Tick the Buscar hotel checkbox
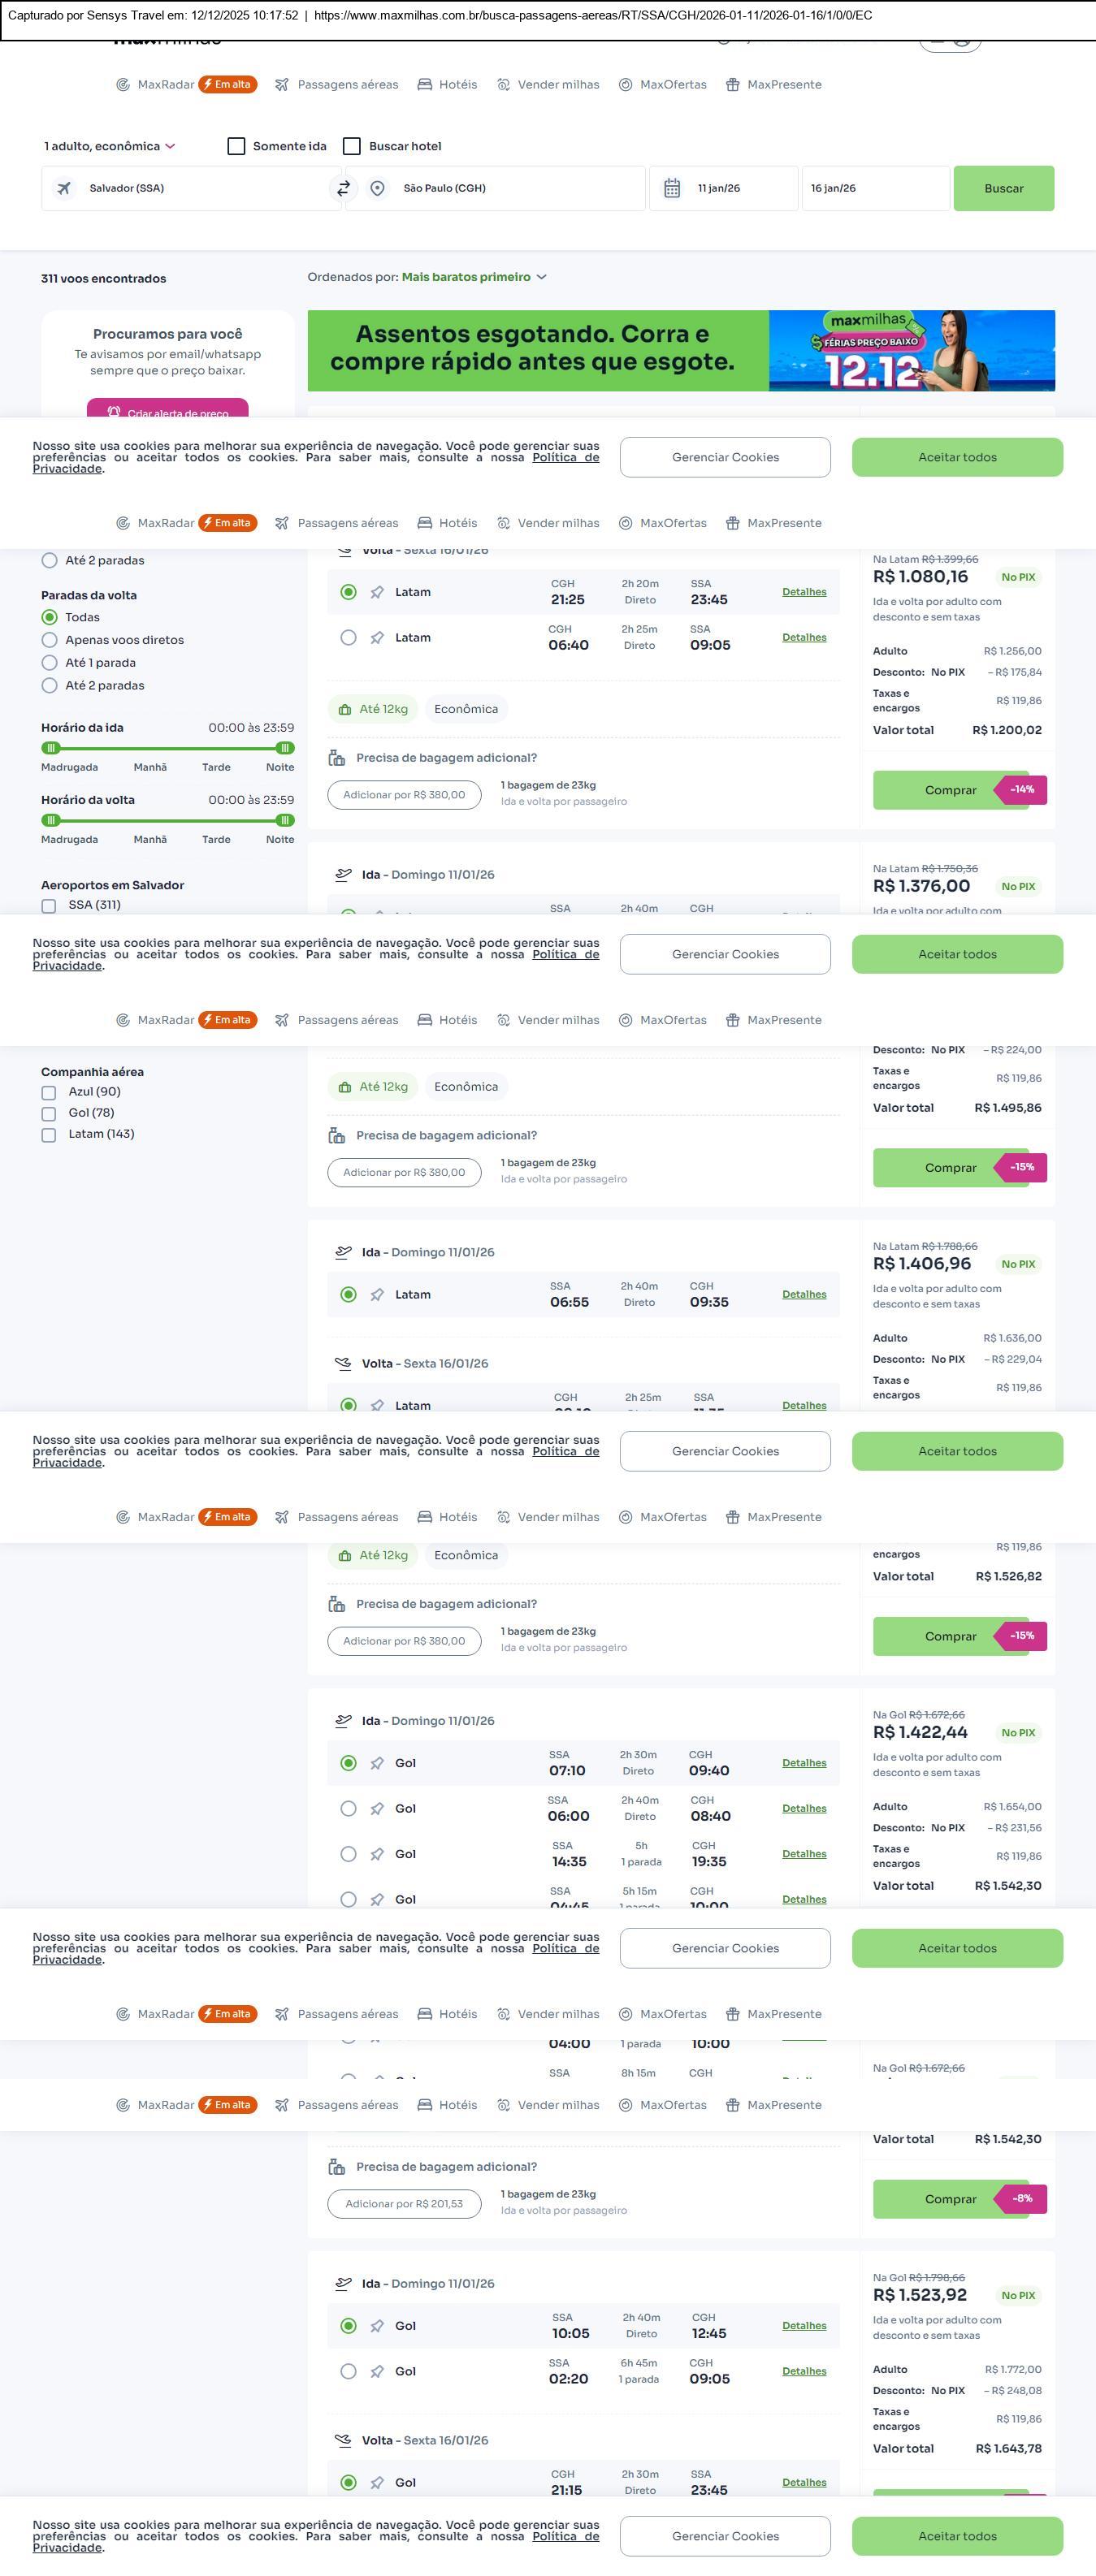1096x2576 pixels. pos(352,146)
